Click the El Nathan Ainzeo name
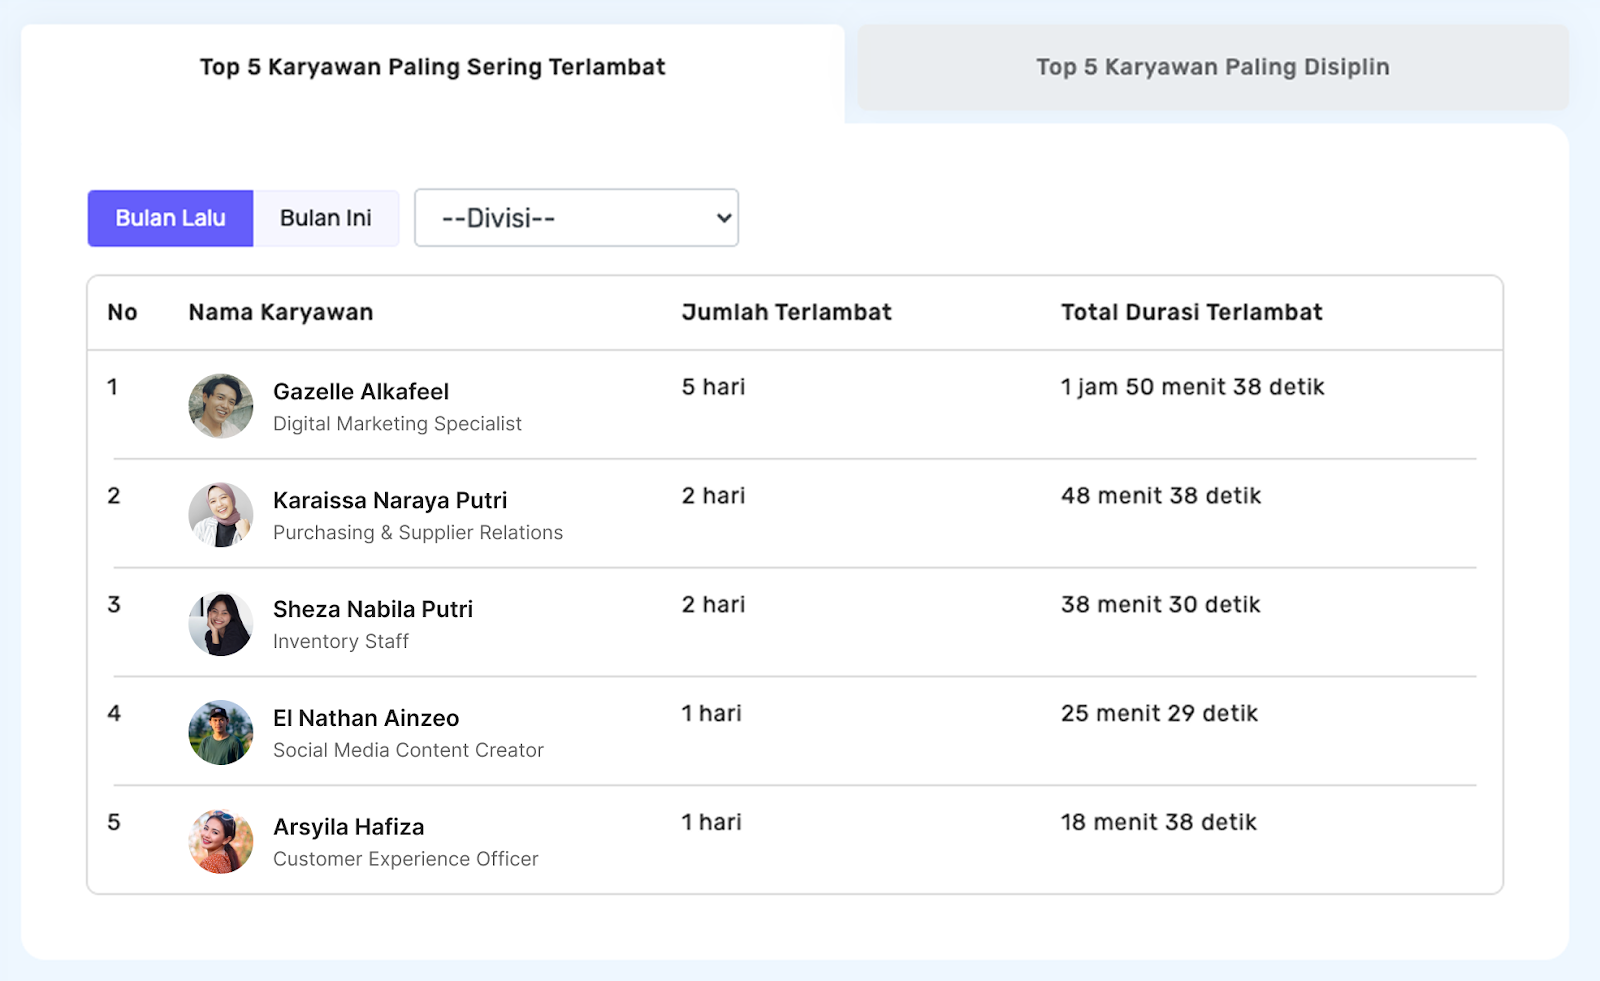Screen dimensions: 1600x981 [366, 719]
